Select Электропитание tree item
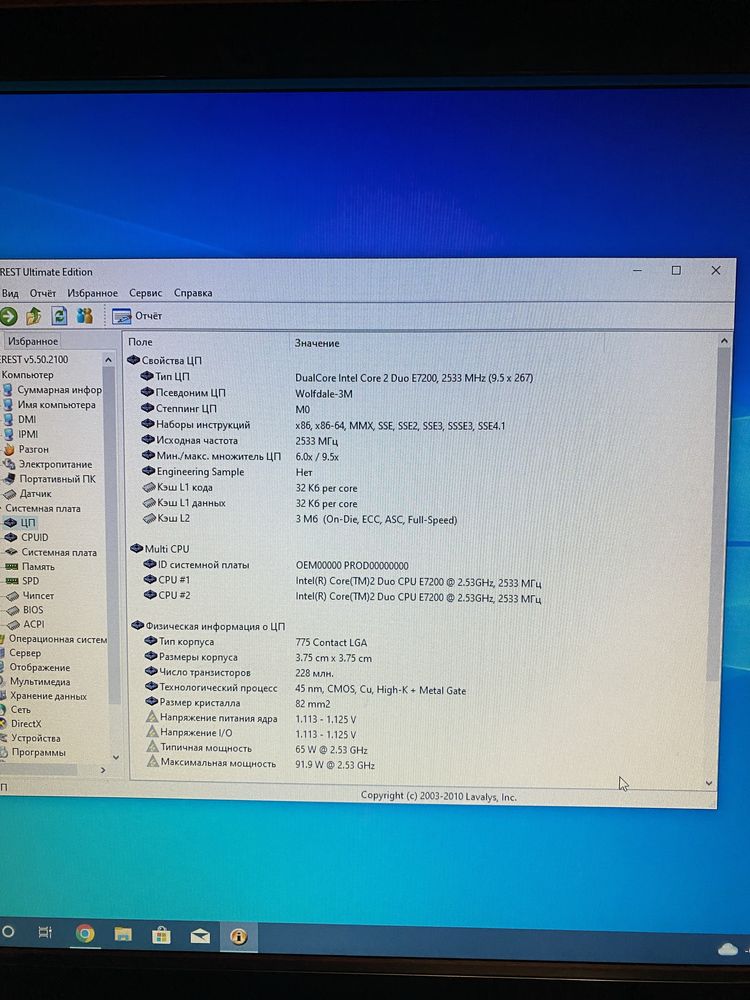Image resolution: width=750 pixels, height=1000 pixels. coord(48,464)
